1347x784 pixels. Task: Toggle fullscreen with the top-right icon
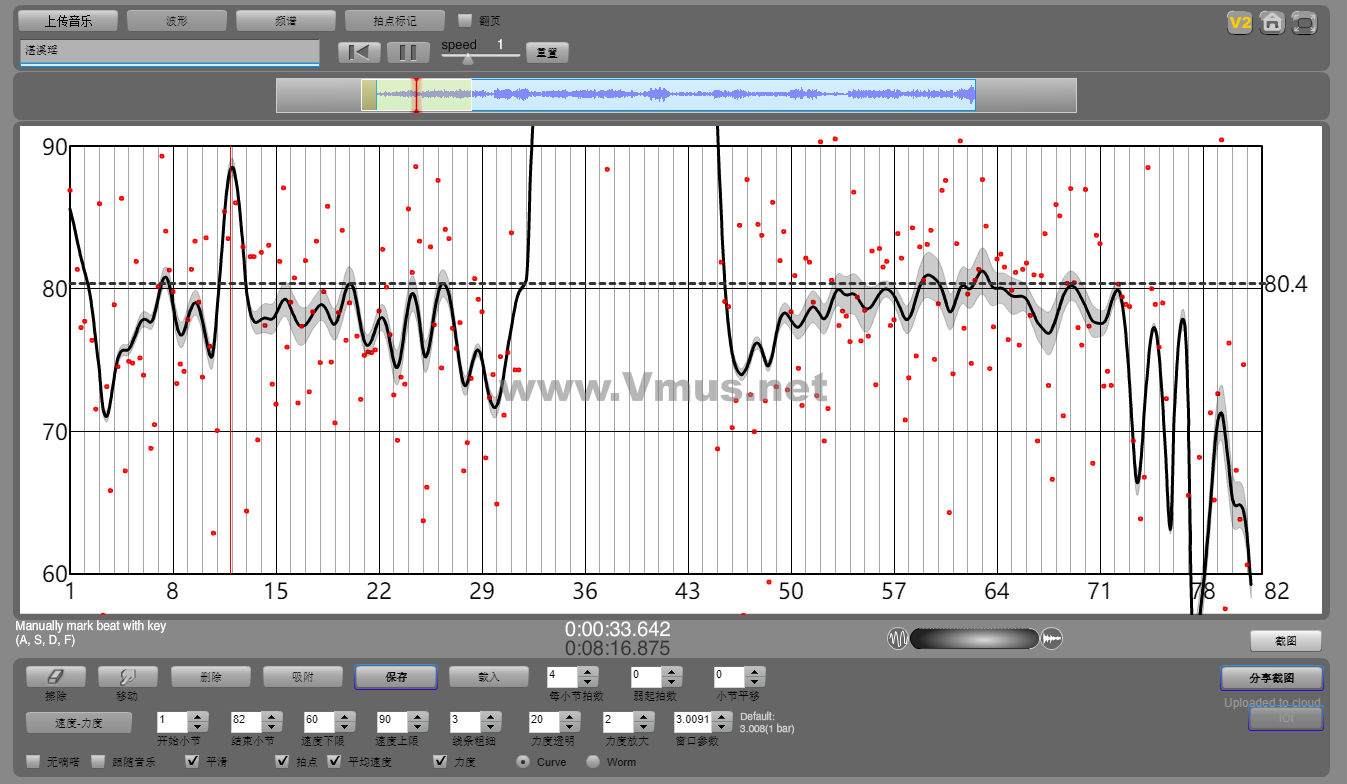coord(1303,22)
